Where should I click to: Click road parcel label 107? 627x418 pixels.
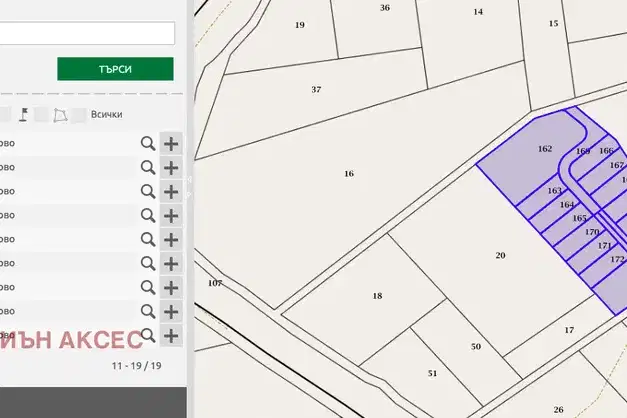click(215, 283)
